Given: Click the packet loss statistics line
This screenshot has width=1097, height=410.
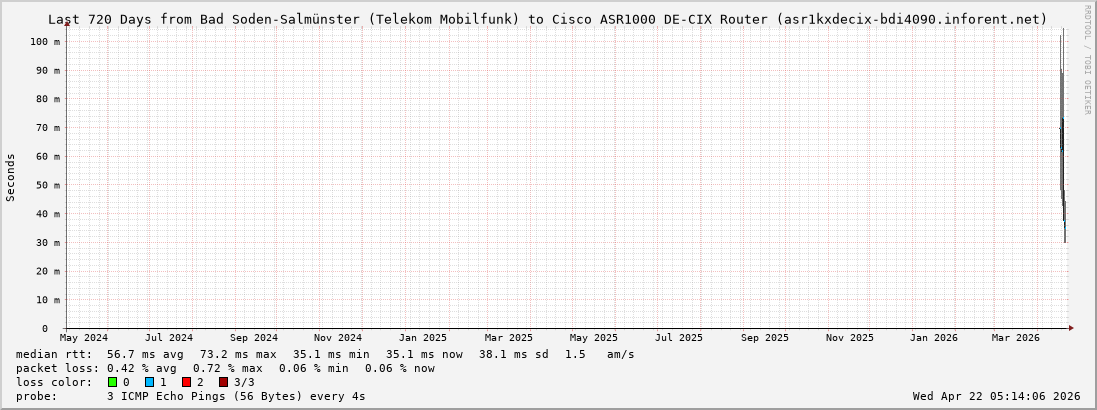Looking at the screenshot, I should pos(225,368).
